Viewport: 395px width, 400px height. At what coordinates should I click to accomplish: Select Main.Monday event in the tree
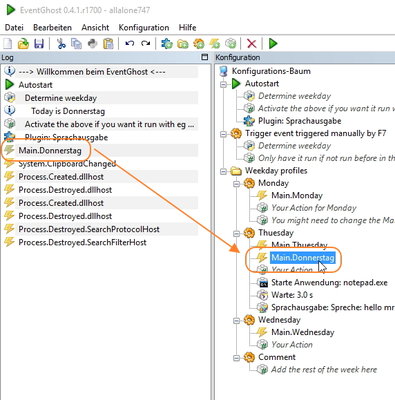[x=297, y=195]
